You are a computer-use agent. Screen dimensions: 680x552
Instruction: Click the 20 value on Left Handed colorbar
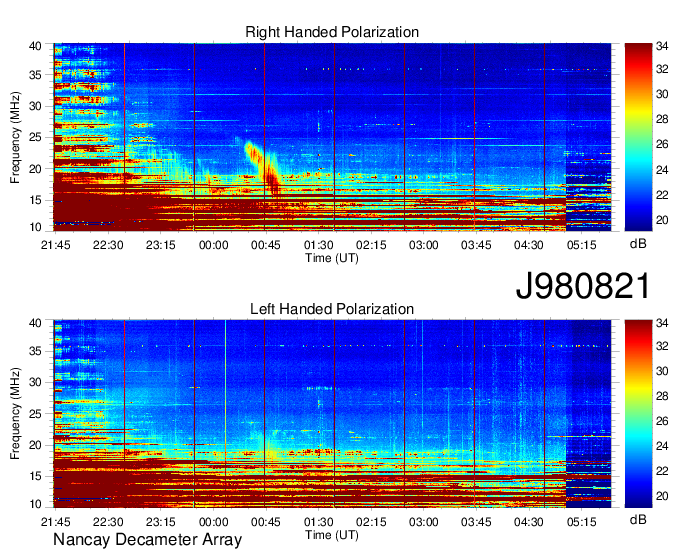(x=662, y=496)
